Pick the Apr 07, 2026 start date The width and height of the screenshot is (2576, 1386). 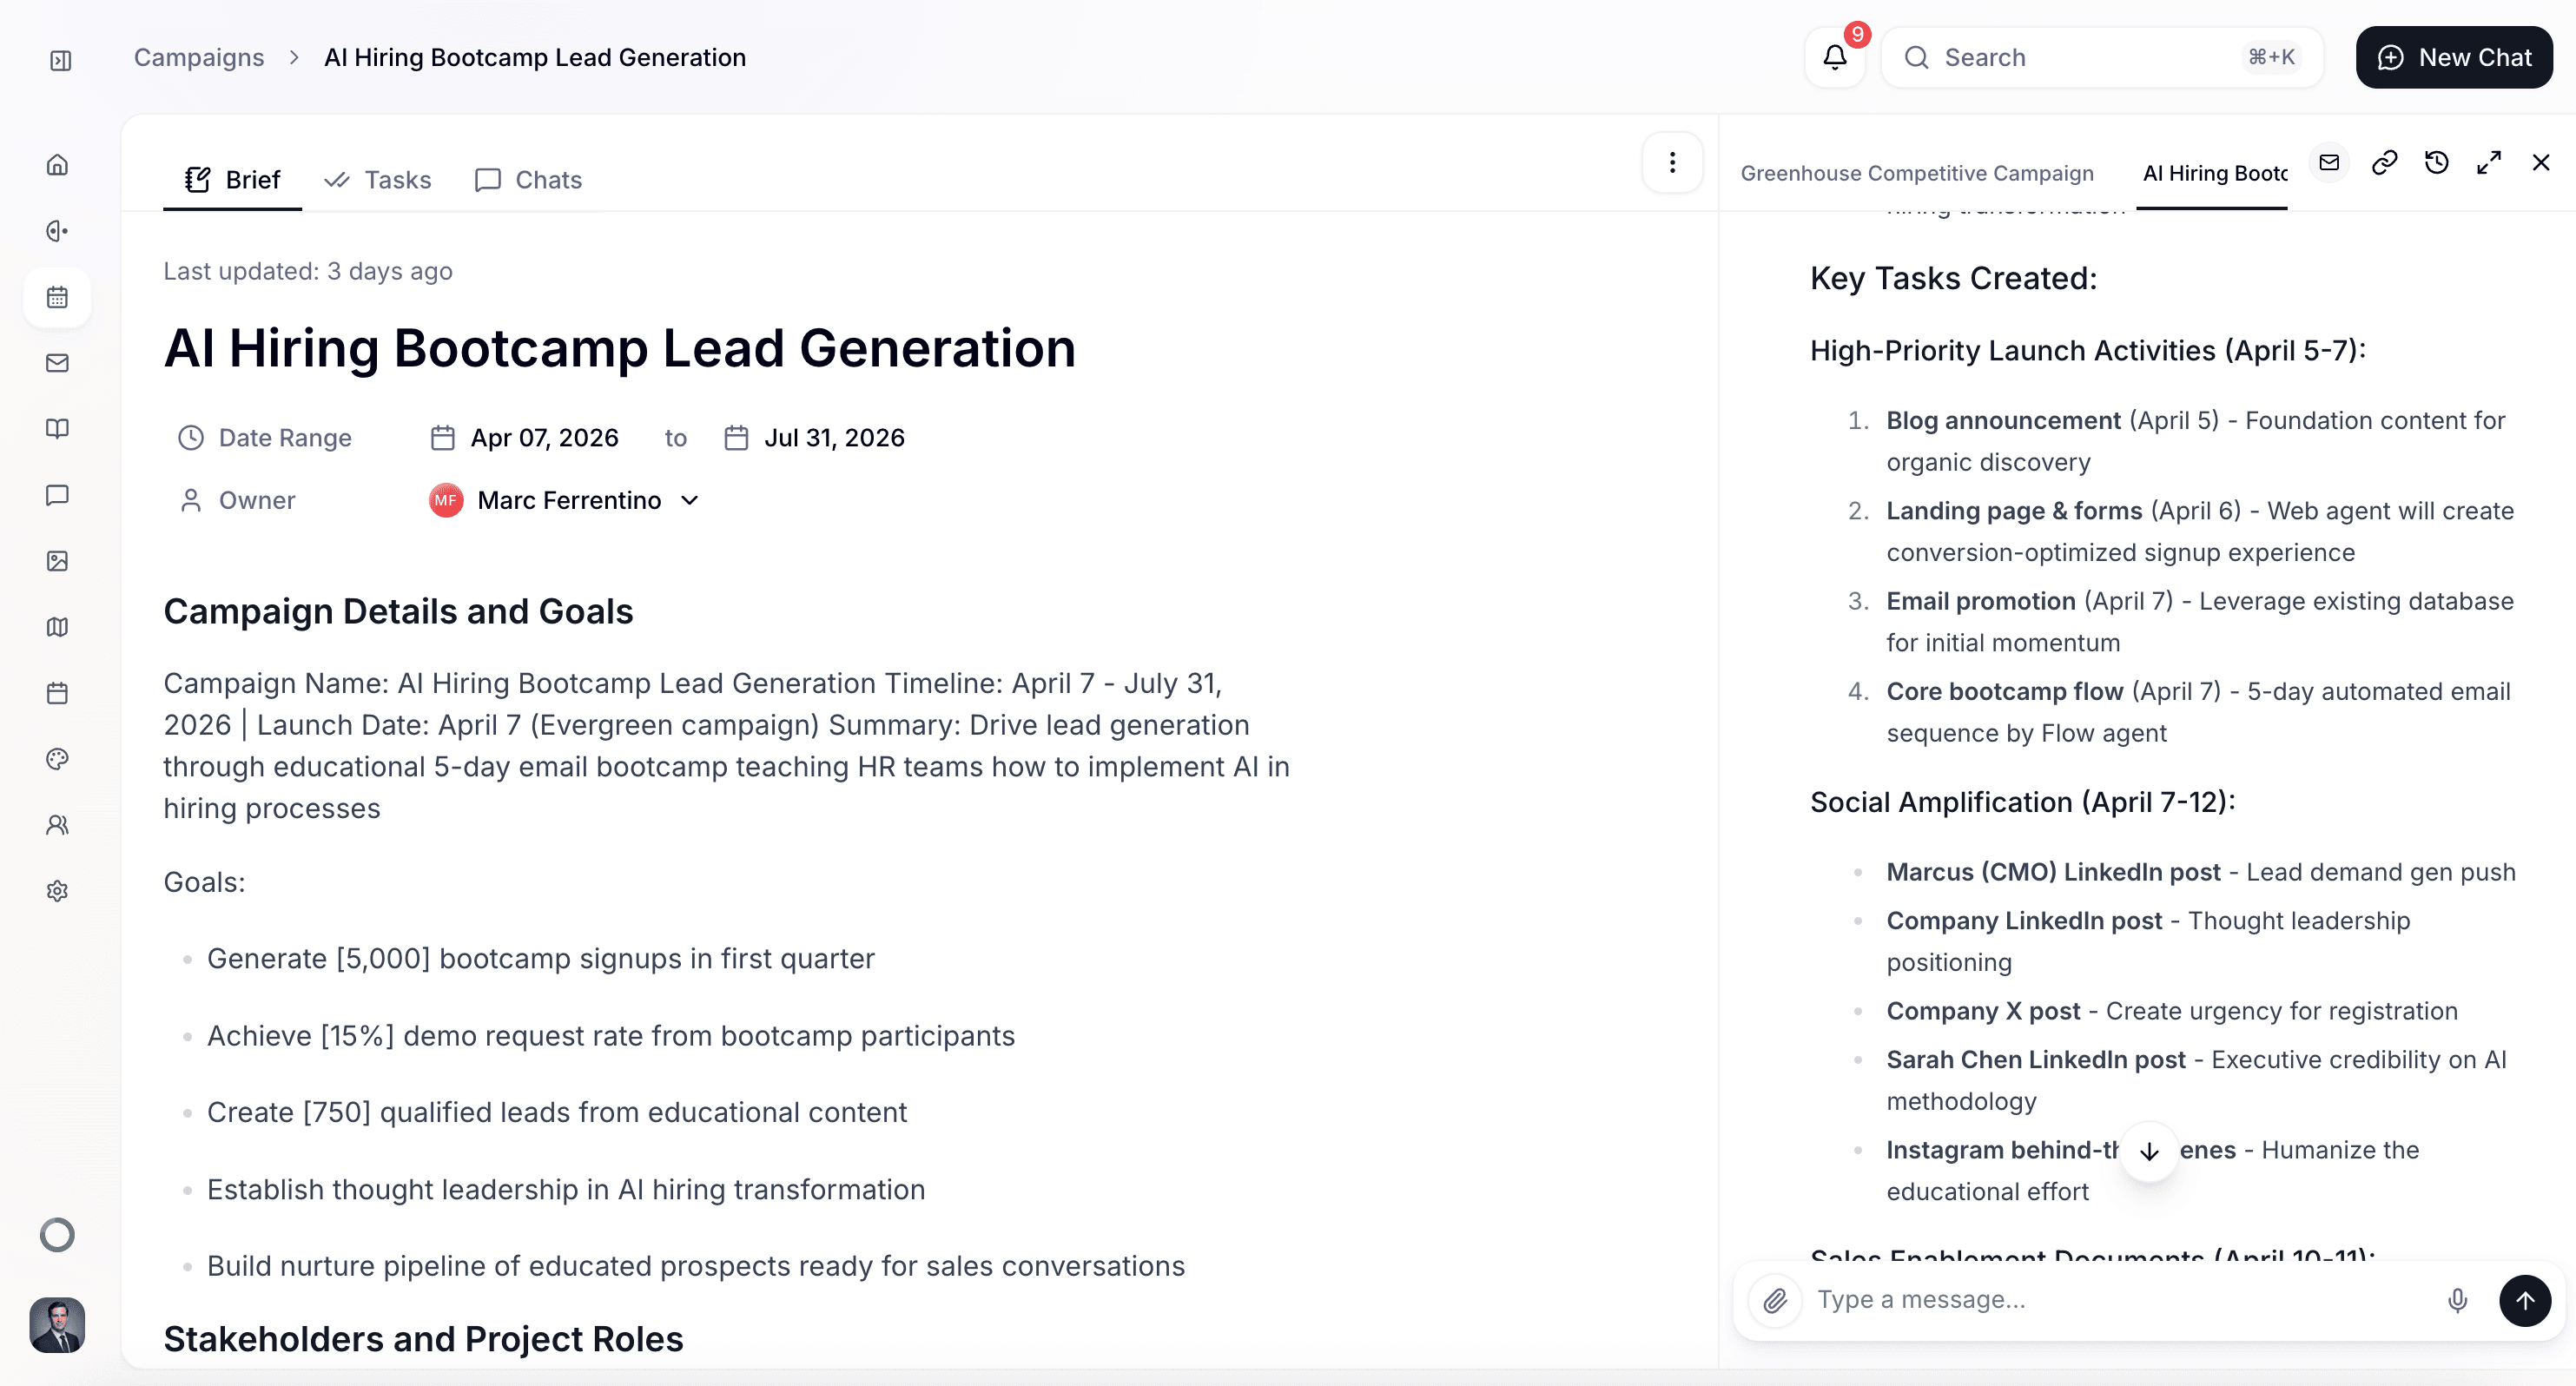pos(544,438)
